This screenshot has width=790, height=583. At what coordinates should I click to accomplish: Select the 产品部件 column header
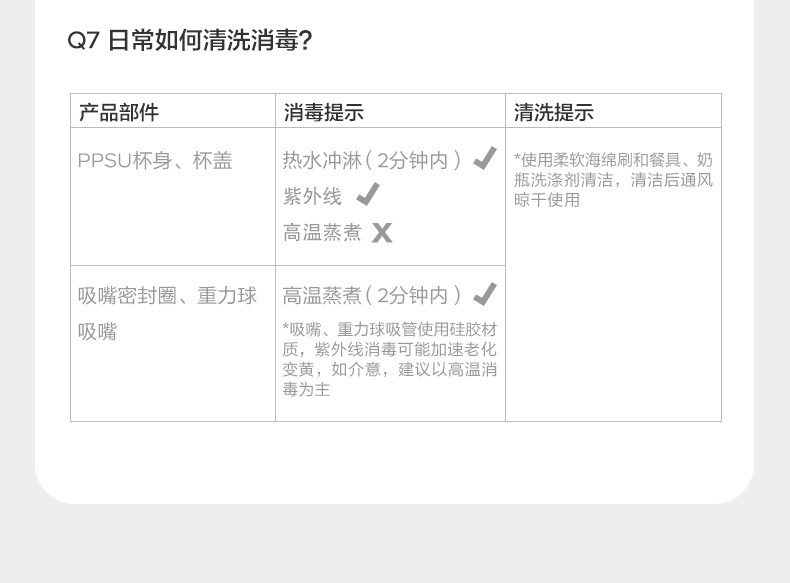pos(119,112)
